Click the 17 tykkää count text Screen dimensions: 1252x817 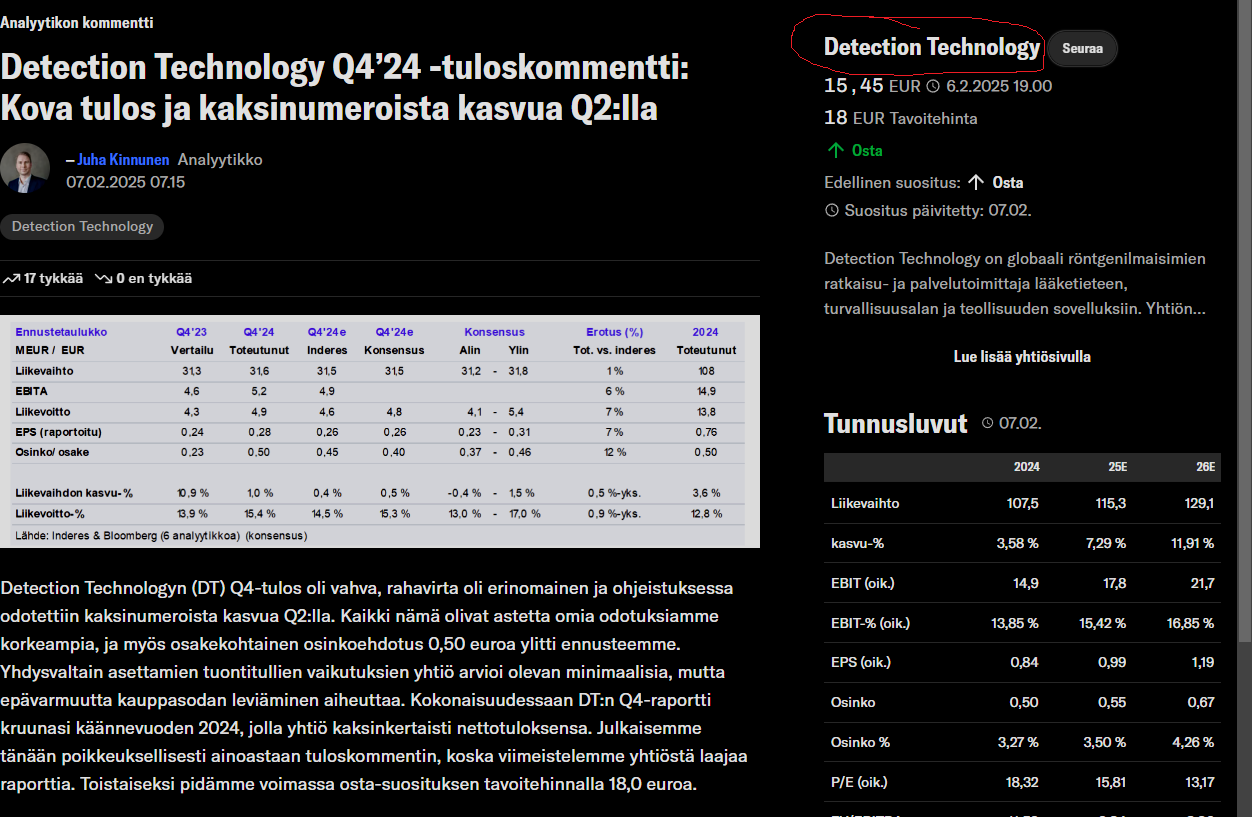[x=53, y=279]
